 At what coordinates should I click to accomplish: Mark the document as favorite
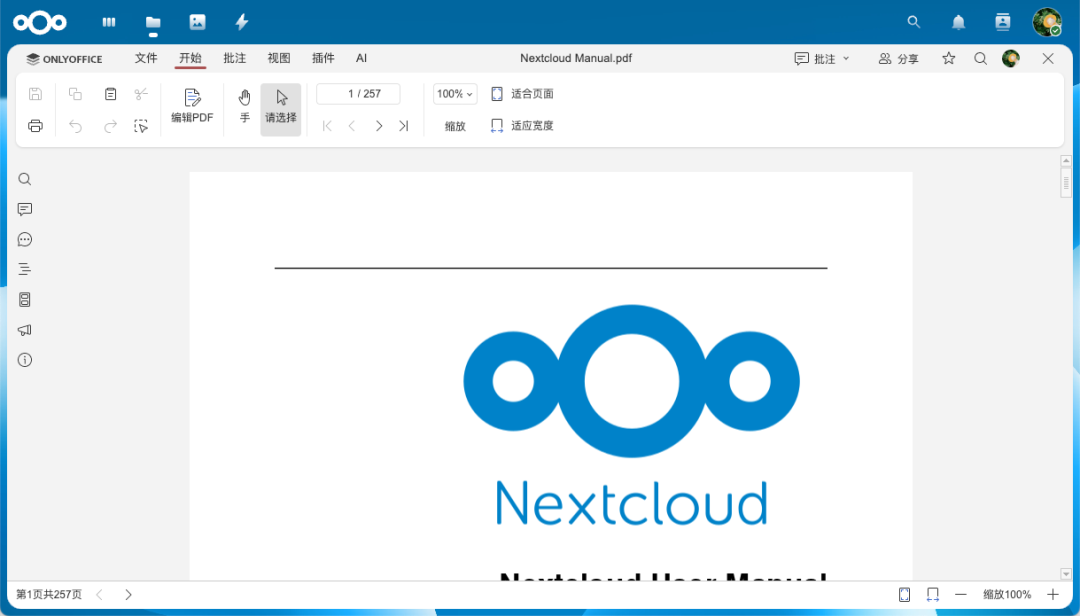coord(948,58)
